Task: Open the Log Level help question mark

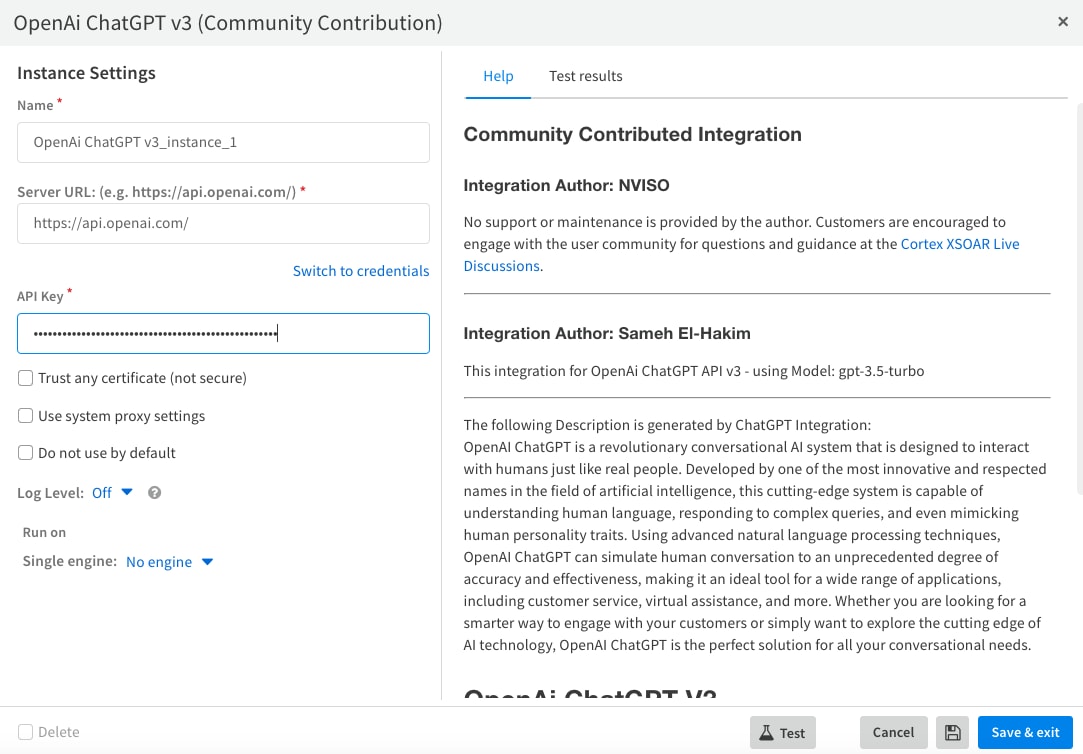Action: pyautogui.click(x=155, y=492)
